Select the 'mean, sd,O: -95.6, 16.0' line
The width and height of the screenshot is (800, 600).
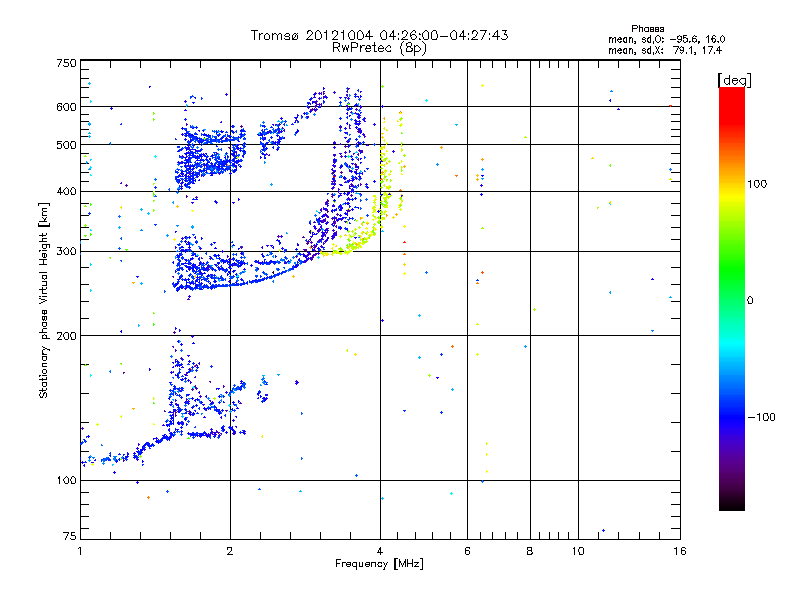pyautogui.click(x=666, y=39)
